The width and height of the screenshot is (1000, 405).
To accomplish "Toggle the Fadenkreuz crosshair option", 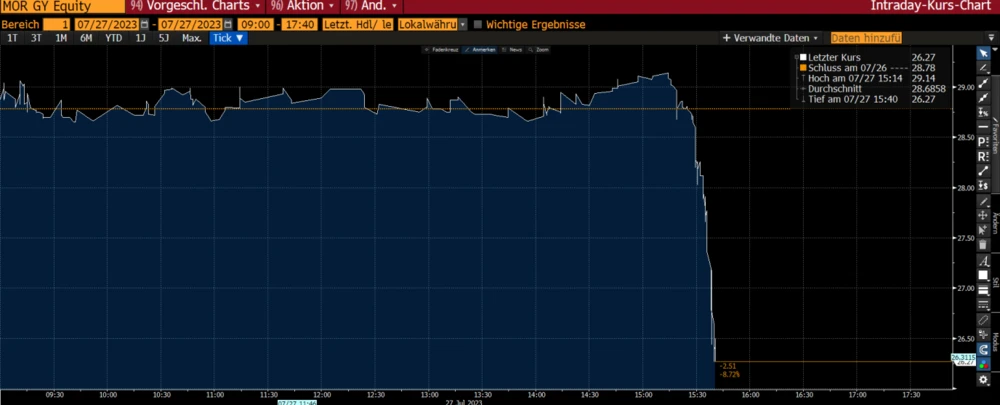I will tap(439, 49).
